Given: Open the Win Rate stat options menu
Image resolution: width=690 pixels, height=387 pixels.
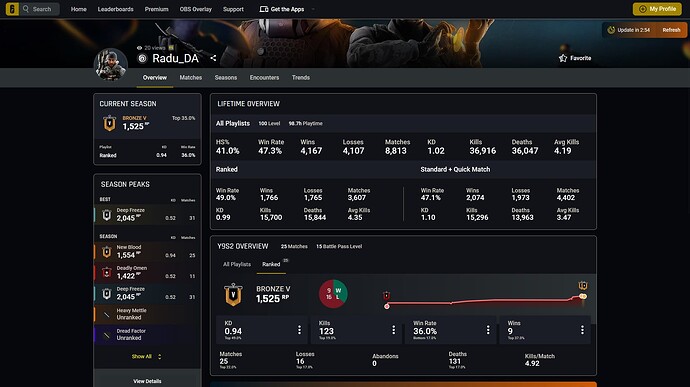Looking at the screenshot, I should pos(488,330).
